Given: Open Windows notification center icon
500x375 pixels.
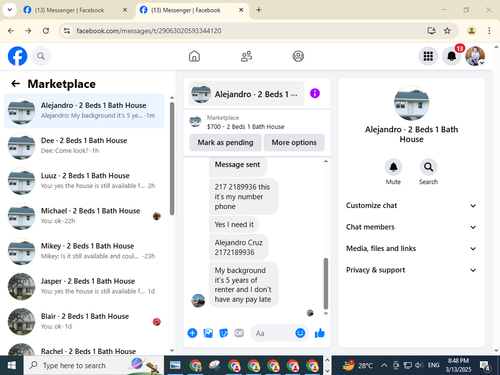Looking at the screenshot, I should point(485,366).
